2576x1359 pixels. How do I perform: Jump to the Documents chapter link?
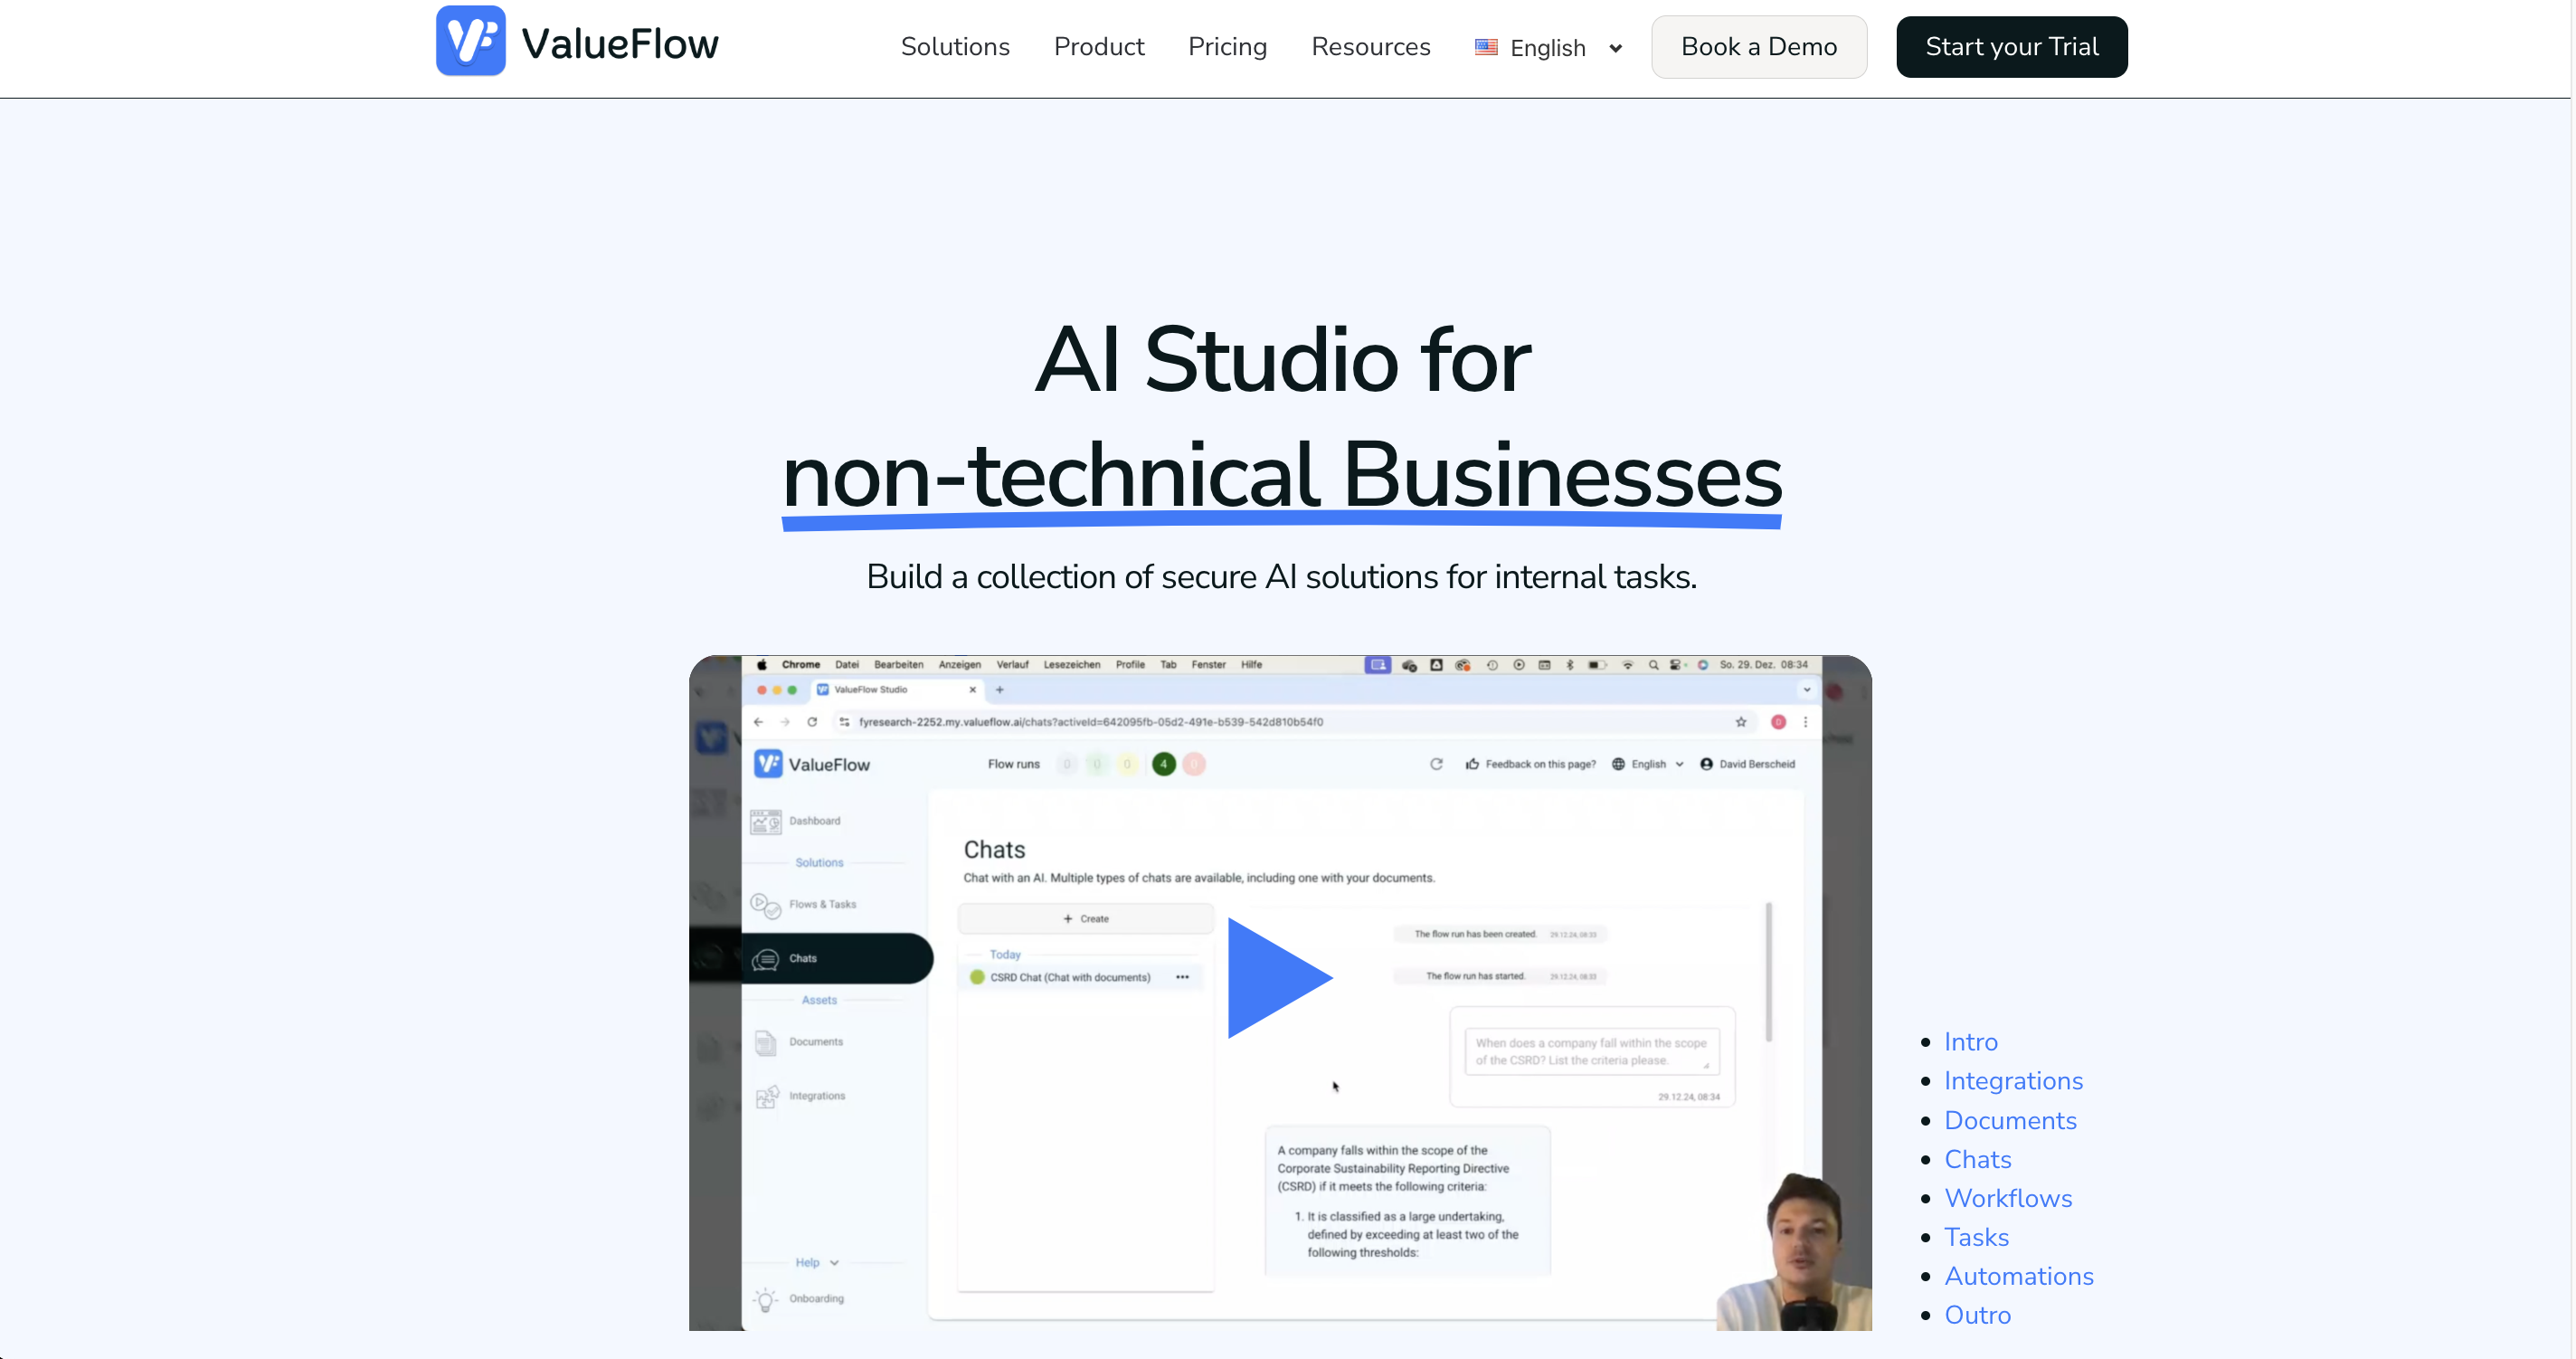2010,1120
